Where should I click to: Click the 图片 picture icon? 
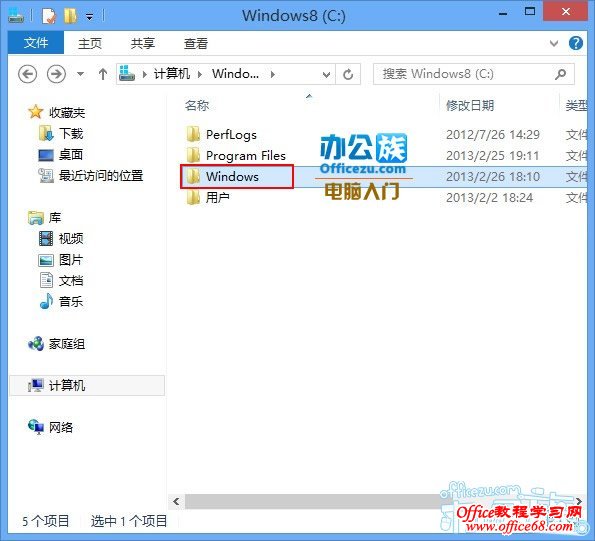(46, 260)
